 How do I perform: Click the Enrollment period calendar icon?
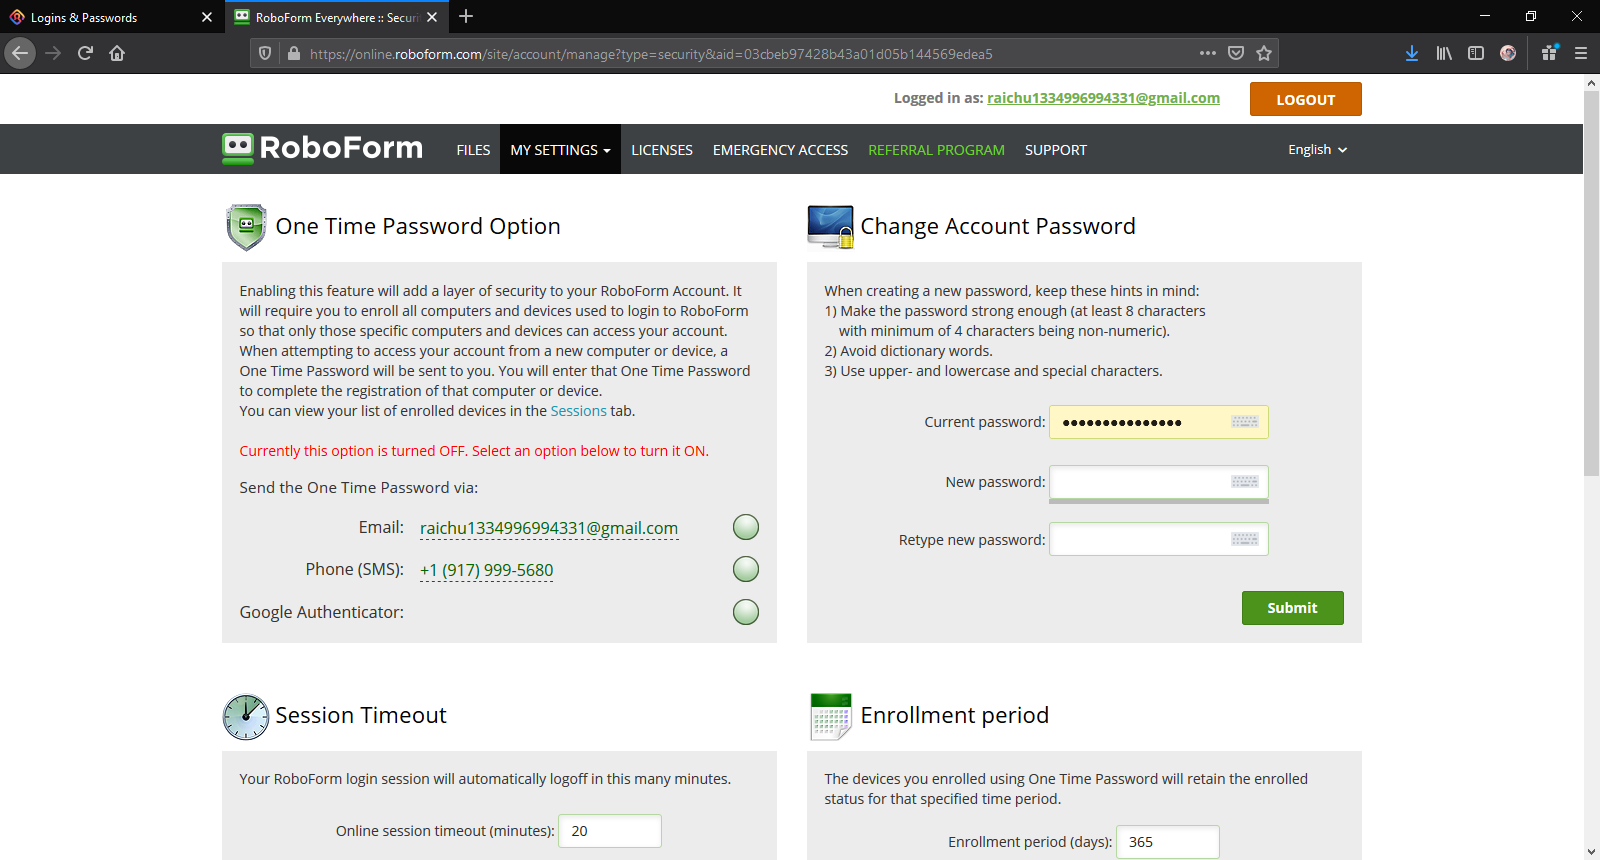pyautogui.click(x=831, y=716)
